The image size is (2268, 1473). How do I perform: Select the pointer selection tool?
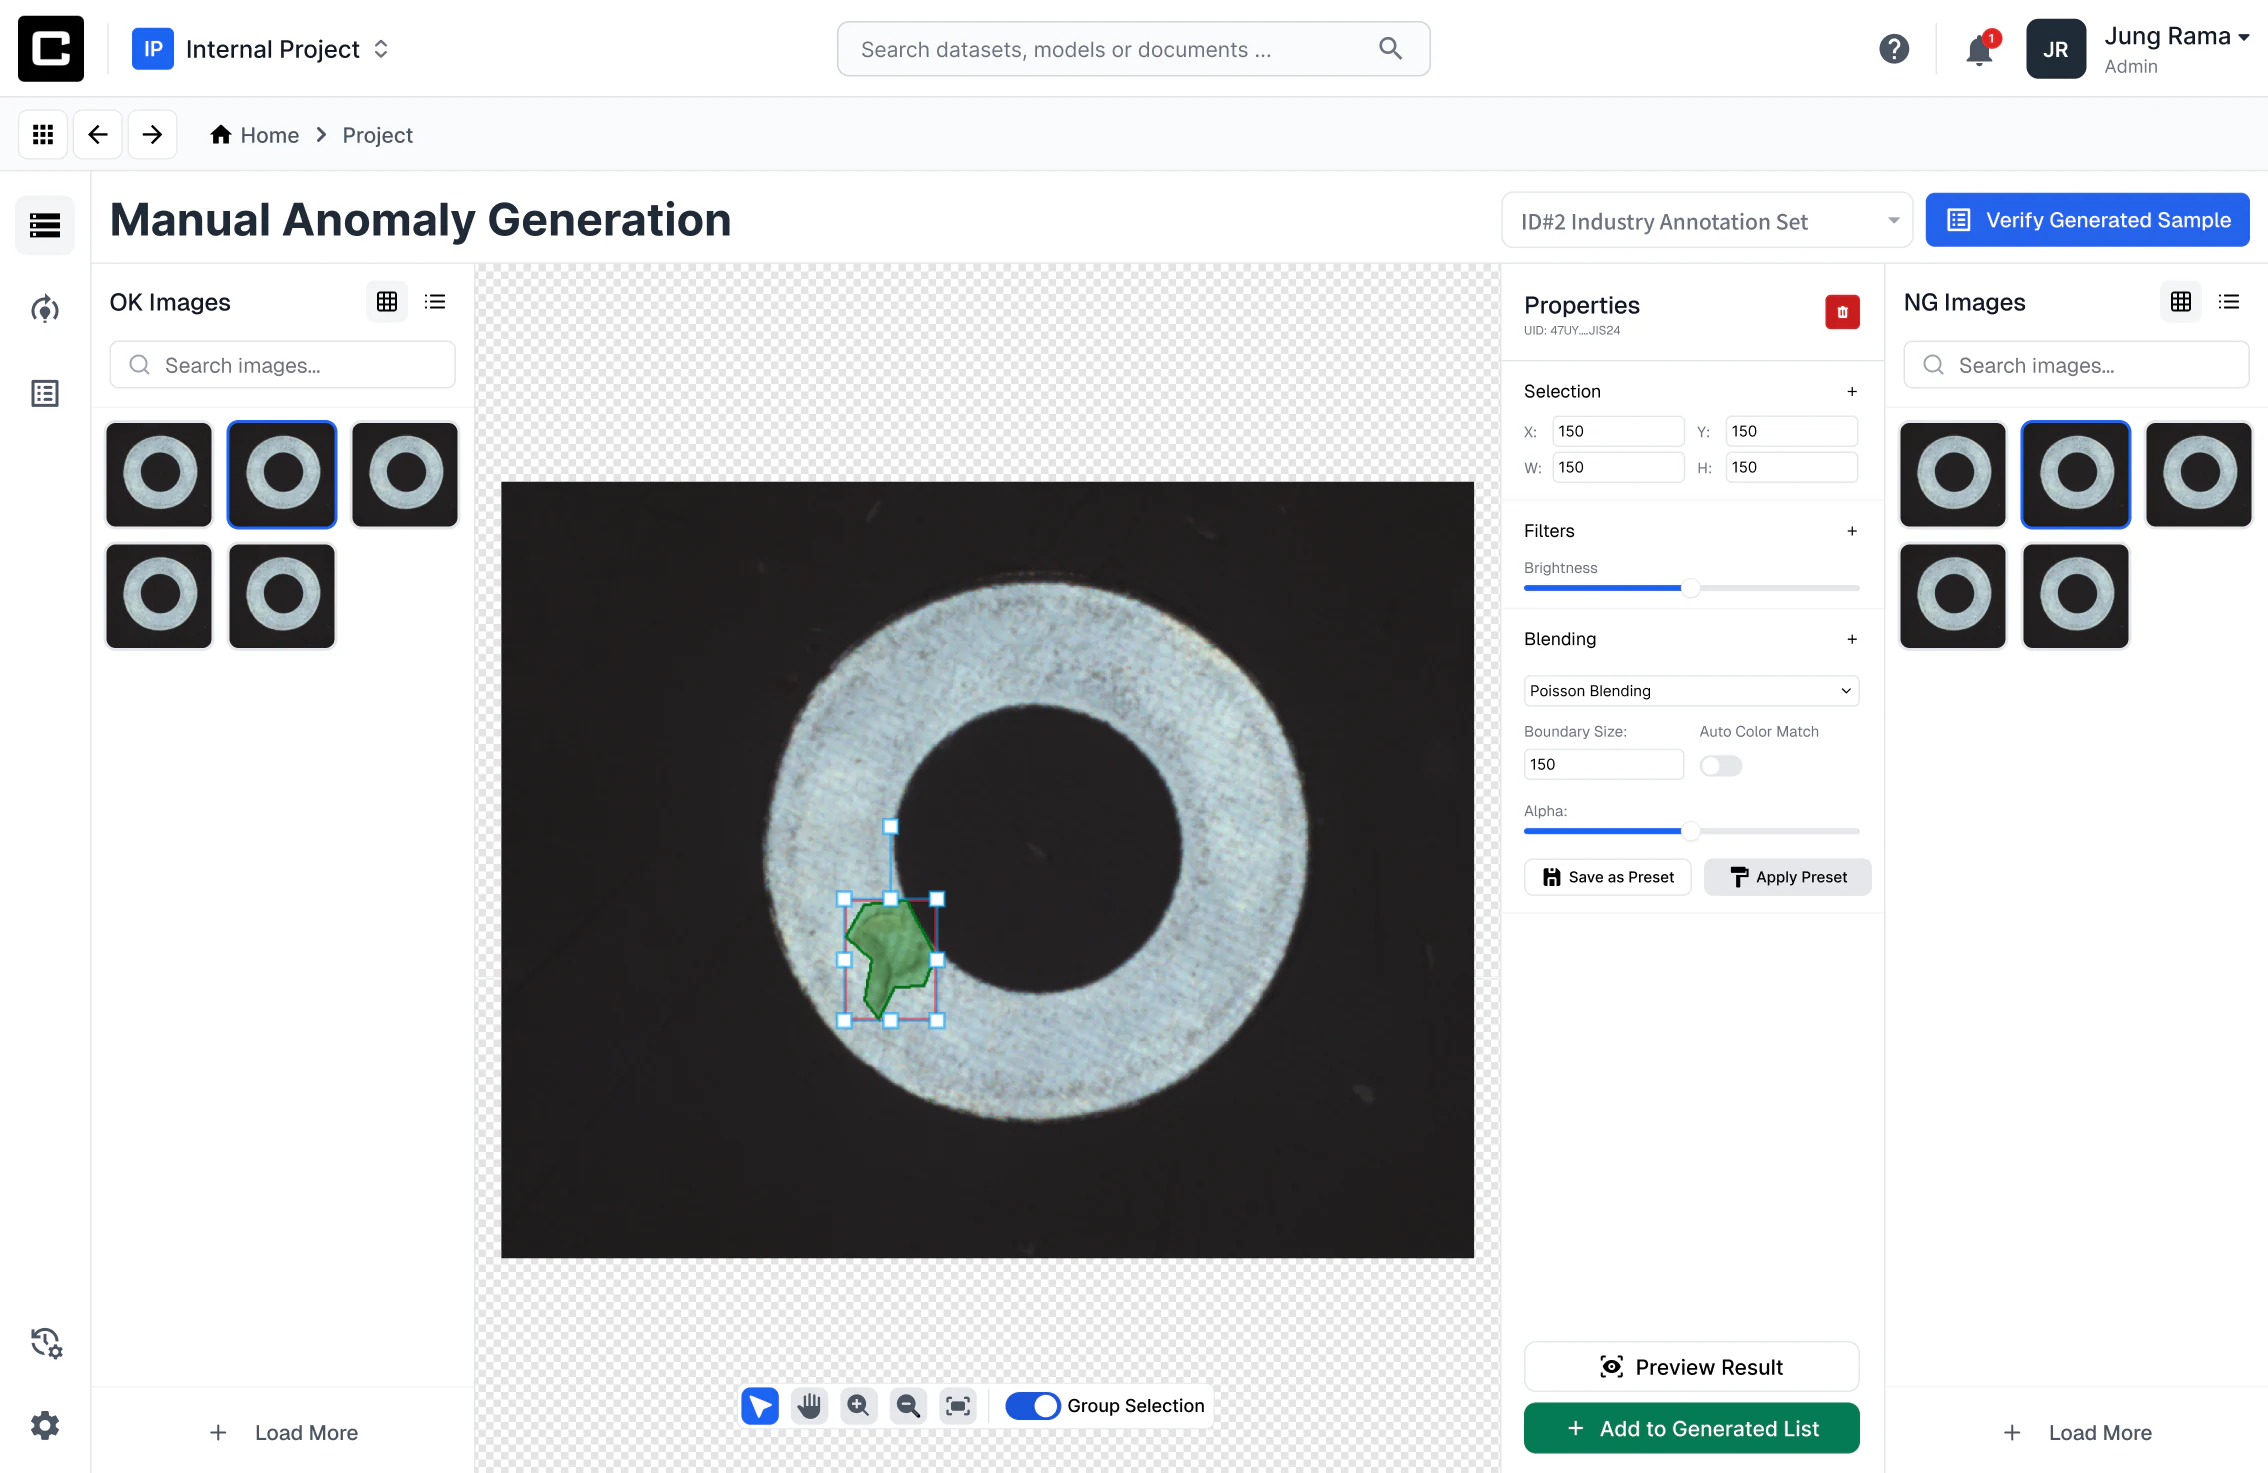coord(760,1406)
